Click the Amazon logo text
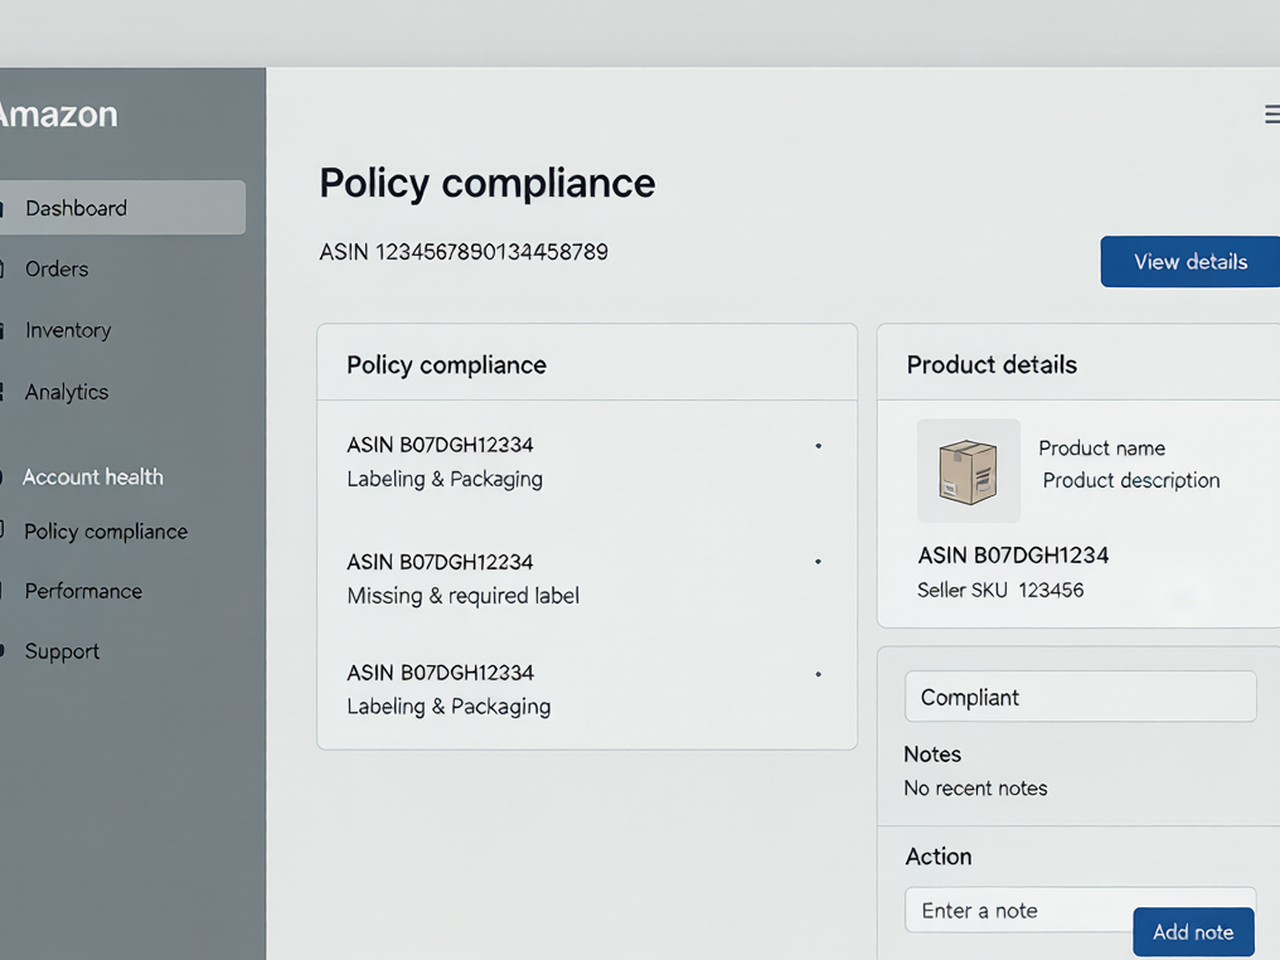The height and width of the screenshot is (960, 1280). point(58,115)
